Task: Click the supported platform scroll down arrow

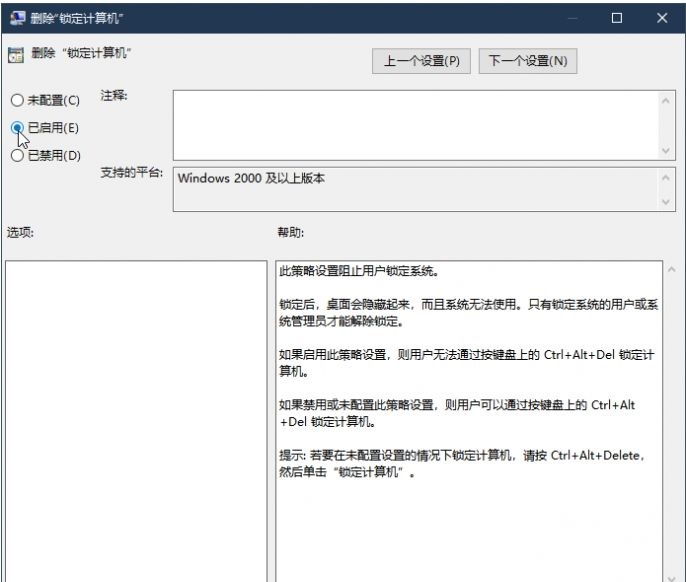Action: pos(665,202)
